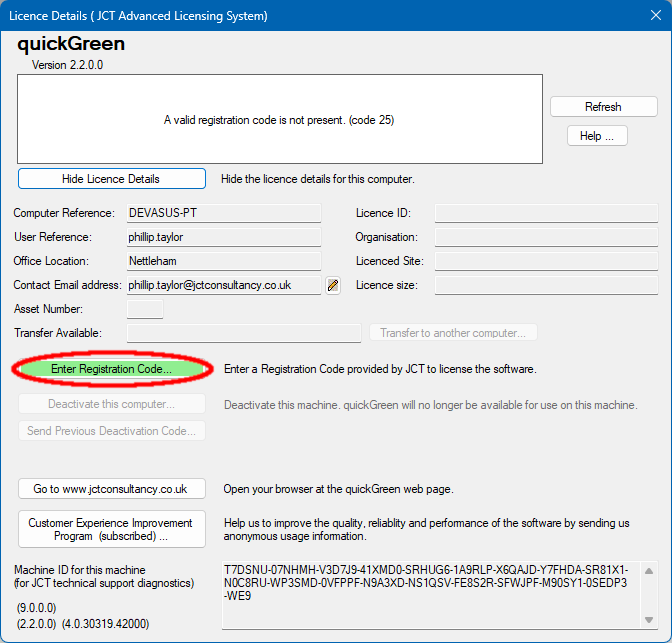Image resolution: width=672 pixels, height=643 pixels.
Task: Click the 'Deactivate this machine' description text
Action: tap(431, 405)
